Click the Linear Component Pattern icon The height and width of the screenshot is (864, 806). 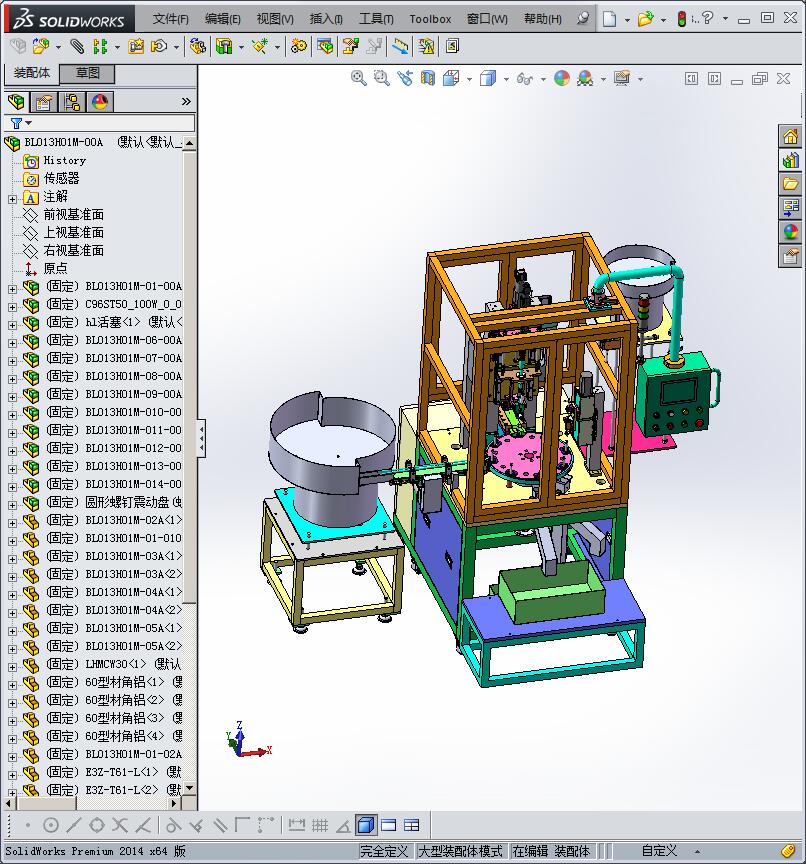point(100,47)
